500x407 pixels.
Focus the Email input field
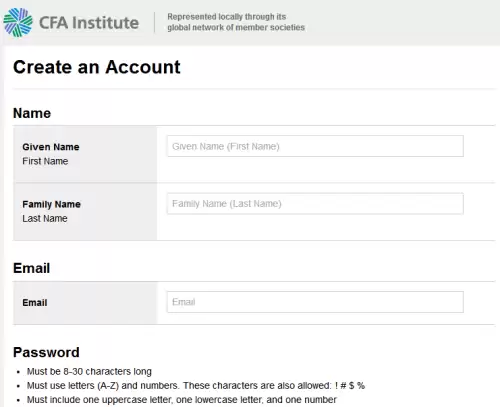coord(315,302)
